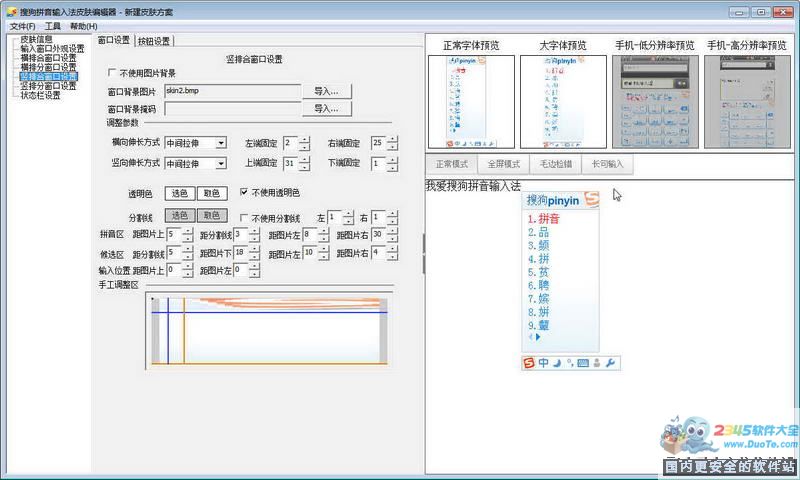800x480 pixels.
Task: Click 导入 button for 窗口背景图片
Action: [x=327, y=91]
